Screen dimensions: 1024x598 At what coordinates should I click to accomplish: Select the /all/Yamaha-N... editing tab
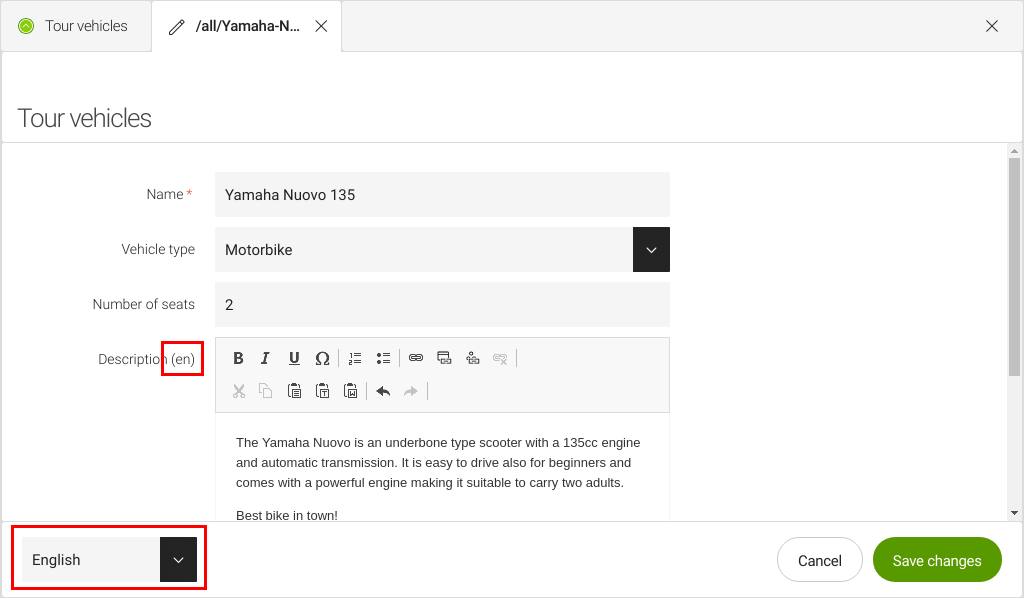pyautogui.click(x=246, y=26)
